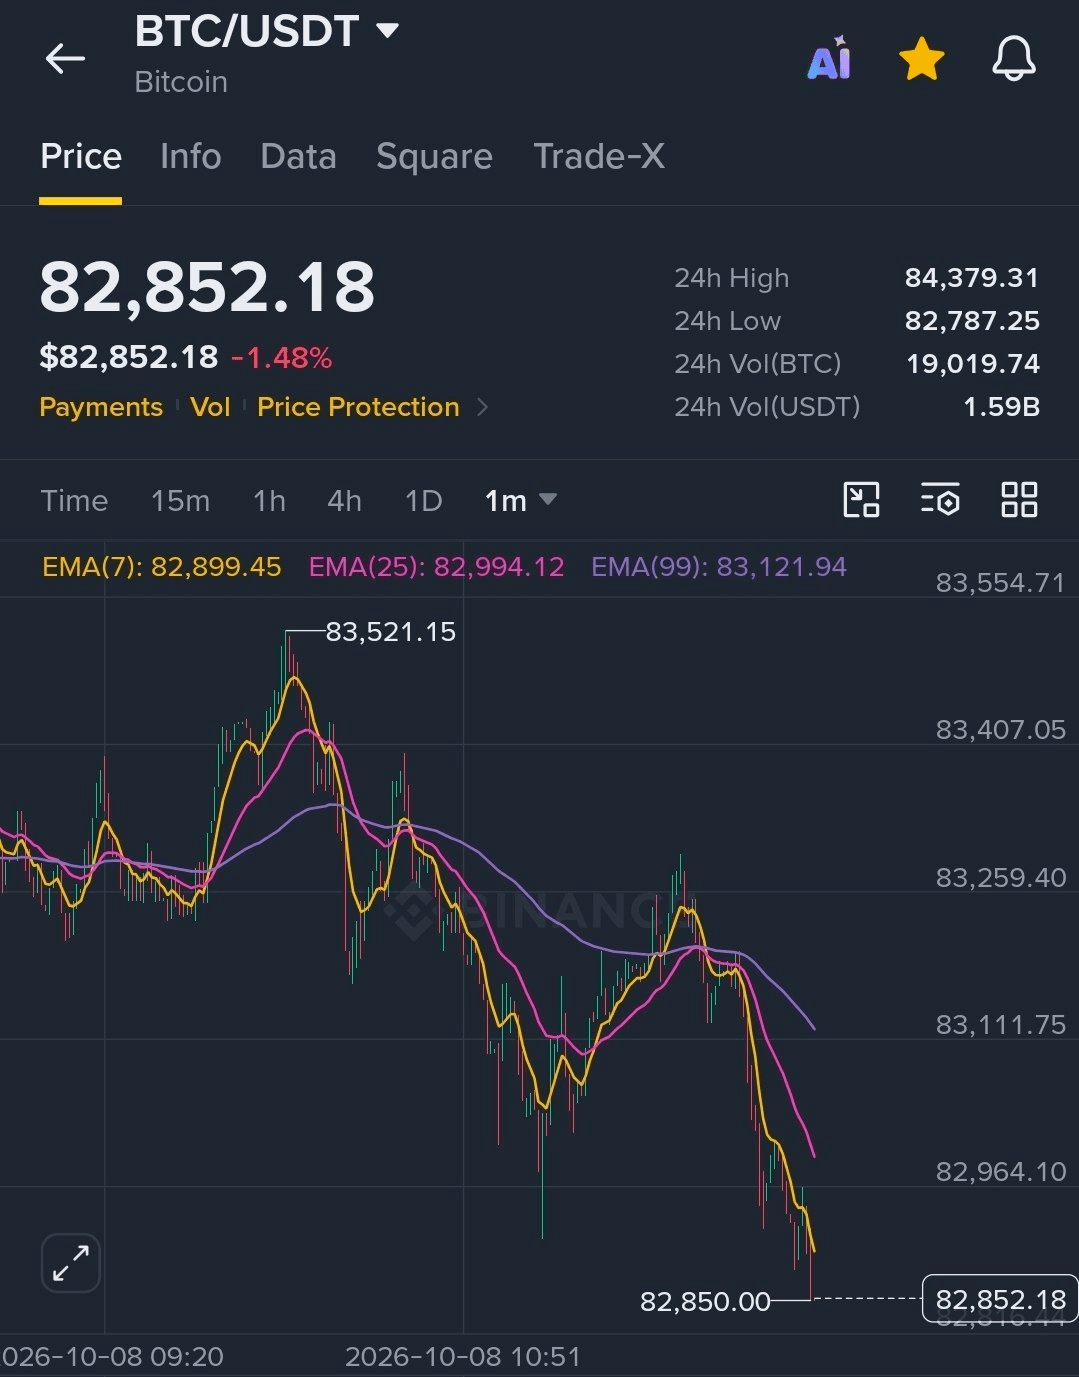This screenshot has height=1377, width=1079.
Task: Go to the Square tab
Action: tap(434, 157)
